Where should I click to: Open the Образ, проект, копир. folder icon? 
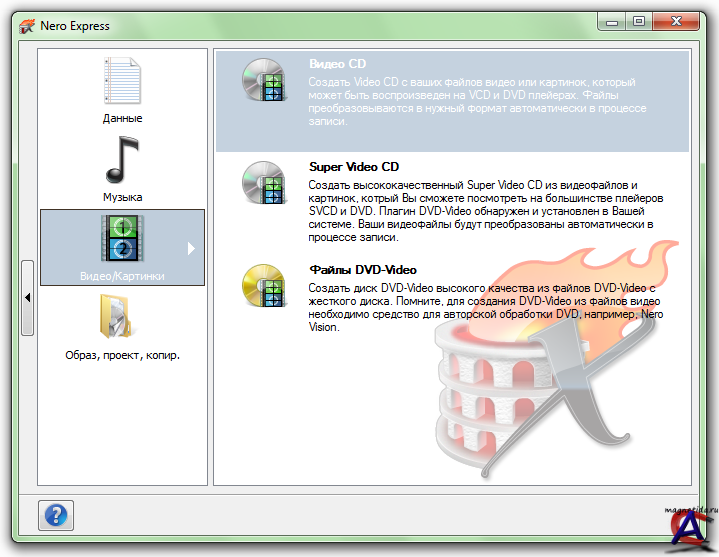[122, 317]
